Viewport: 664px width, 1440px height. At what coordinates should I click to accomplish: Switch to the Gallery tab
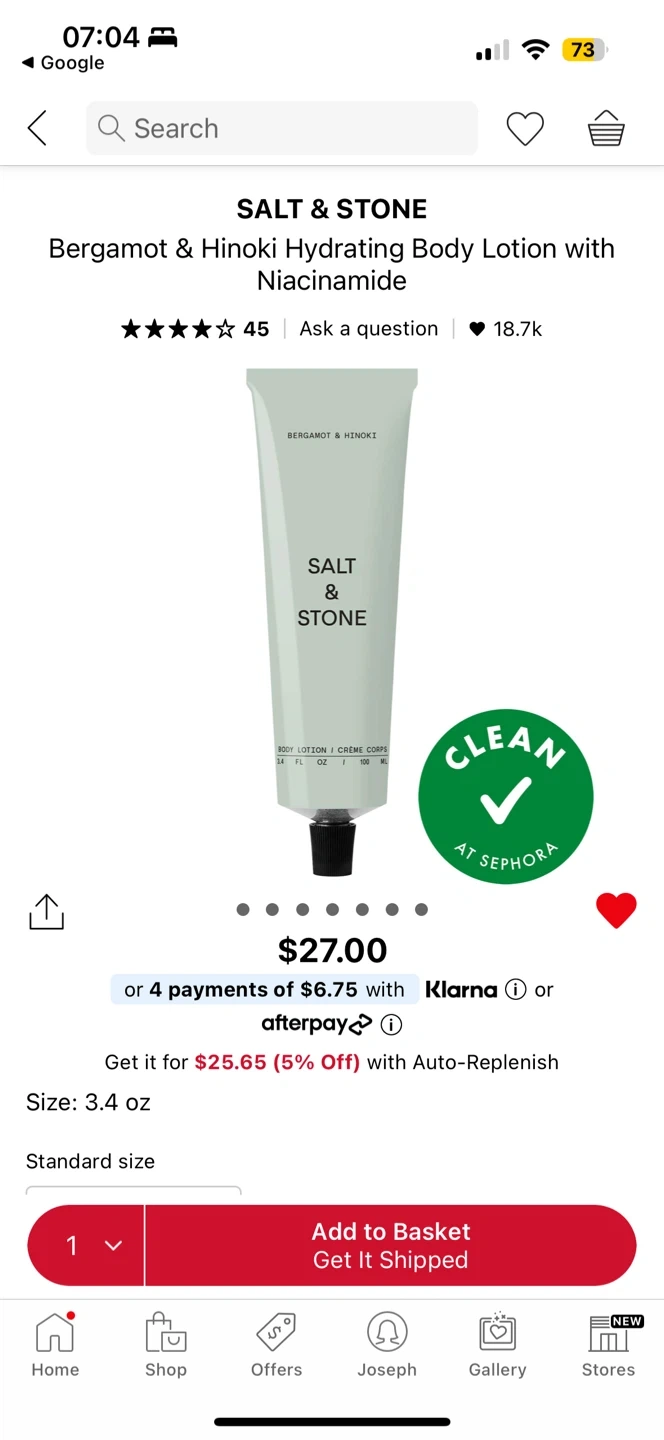[x=497, y=1346]
